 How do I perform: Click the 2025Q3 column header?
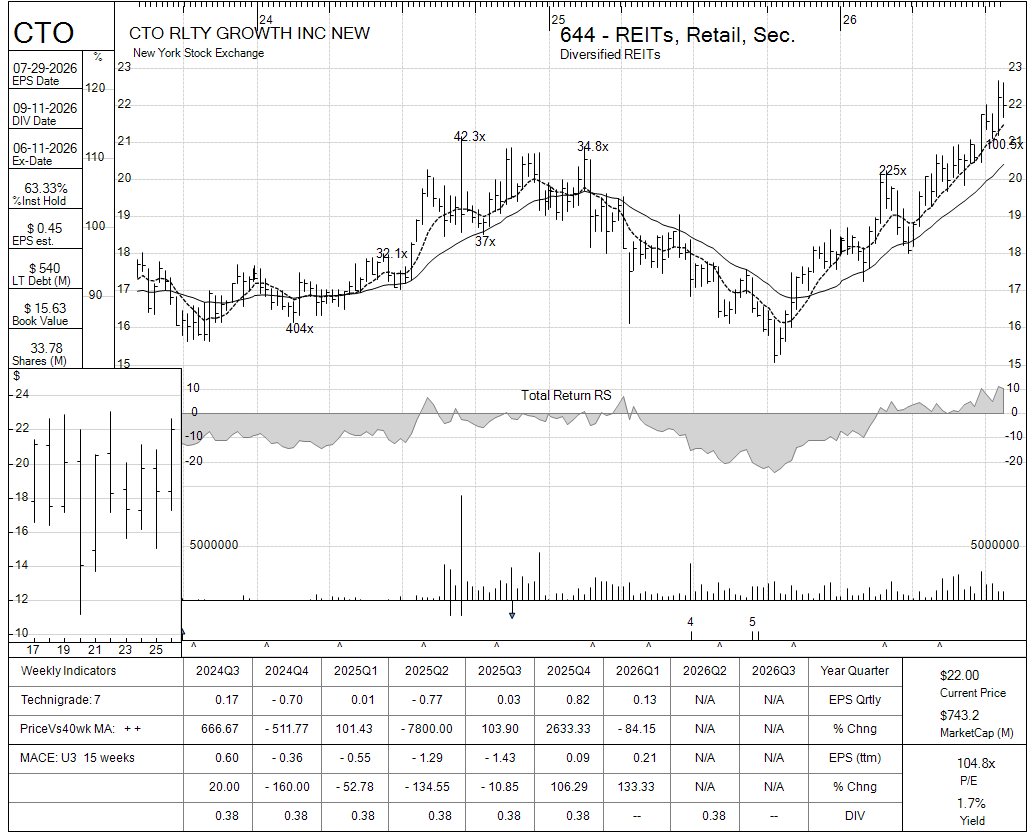(500, 671)
